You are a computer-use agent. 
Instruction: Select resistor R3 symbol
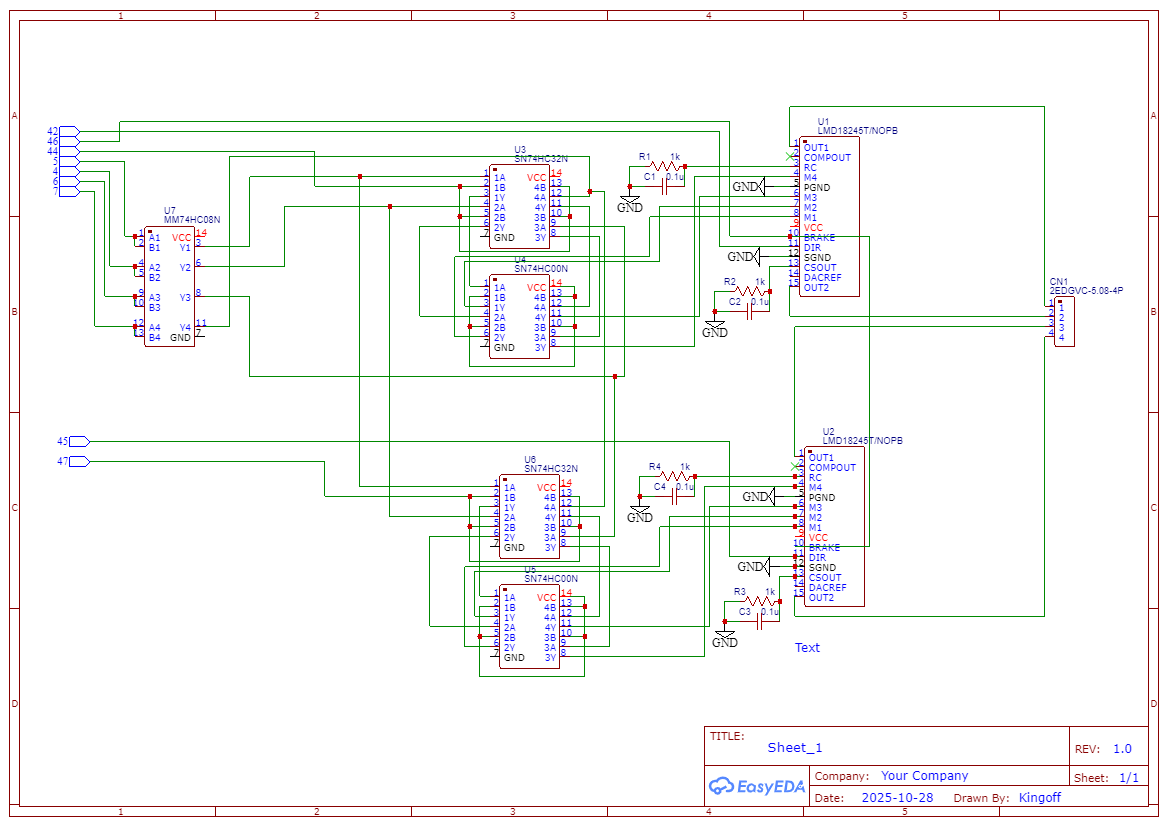click(760, 601)
